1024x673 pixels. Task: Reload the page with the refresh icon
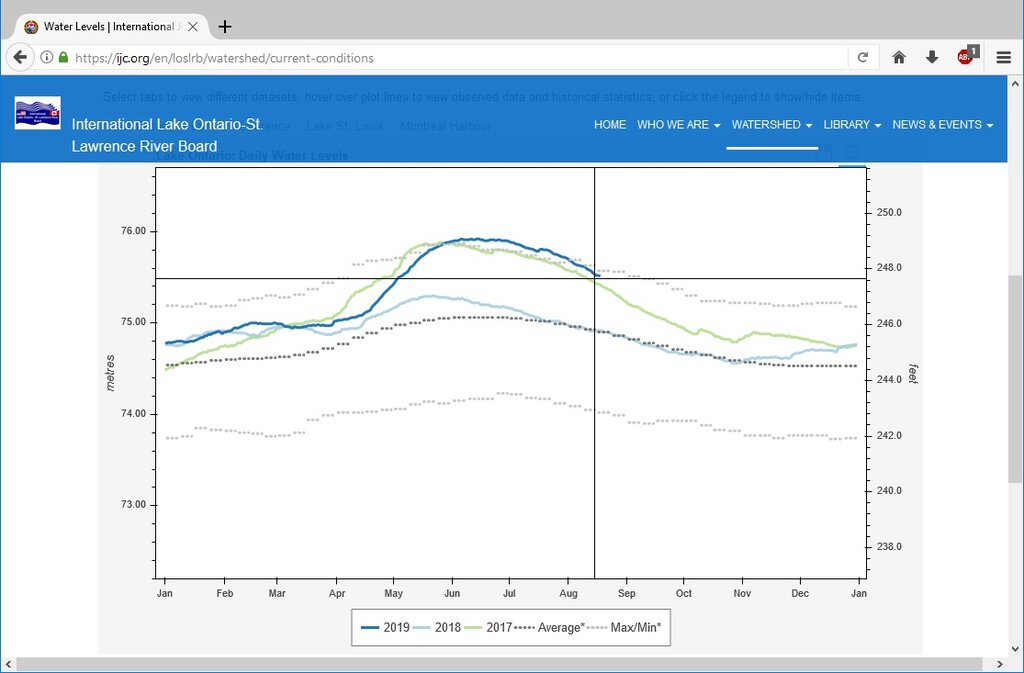(863, 58)
